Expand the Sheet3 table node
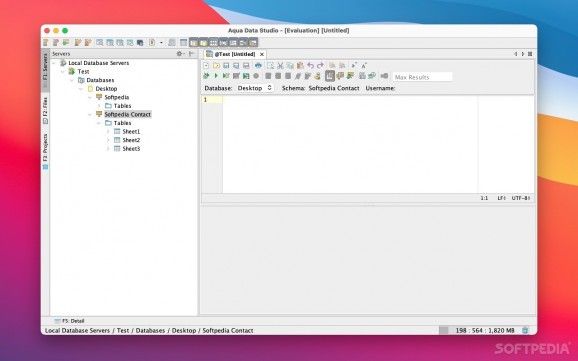Image resolution: width=578 pixels, height=361 pixels. (x=108, y=149)
